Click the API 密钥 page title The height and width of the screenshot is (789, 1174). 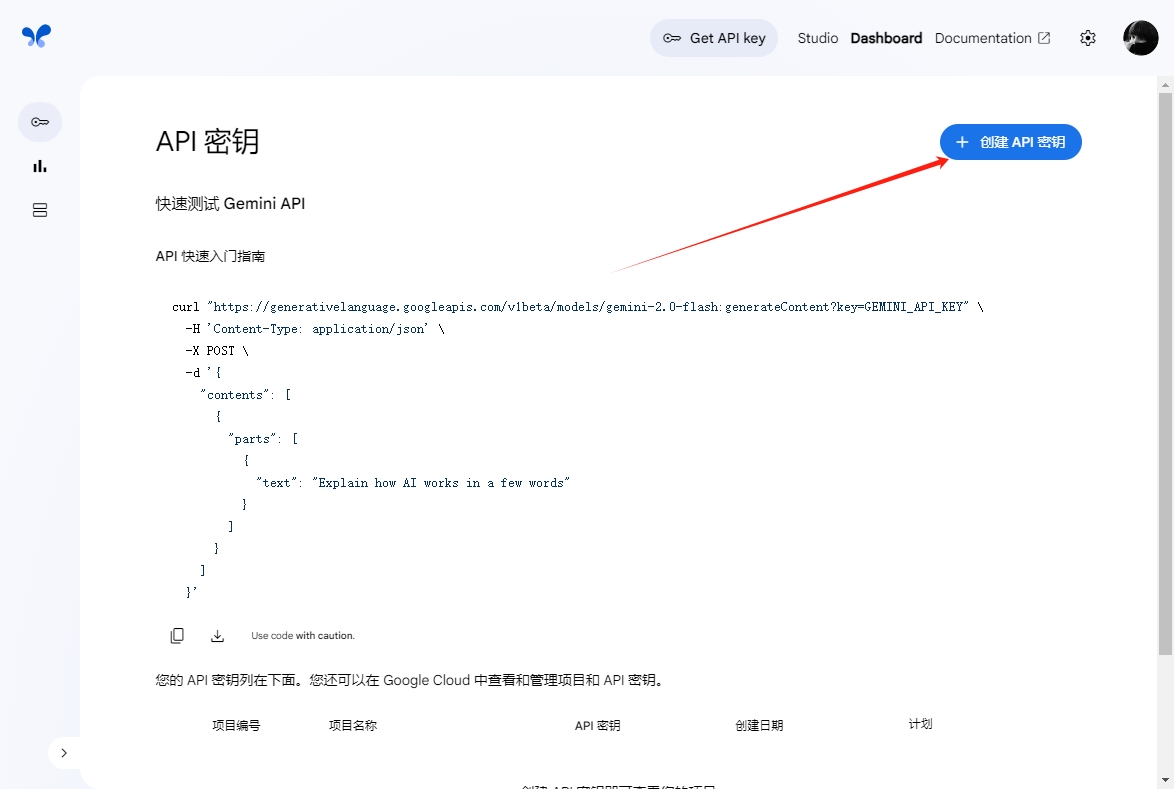(x=207, y=141)
